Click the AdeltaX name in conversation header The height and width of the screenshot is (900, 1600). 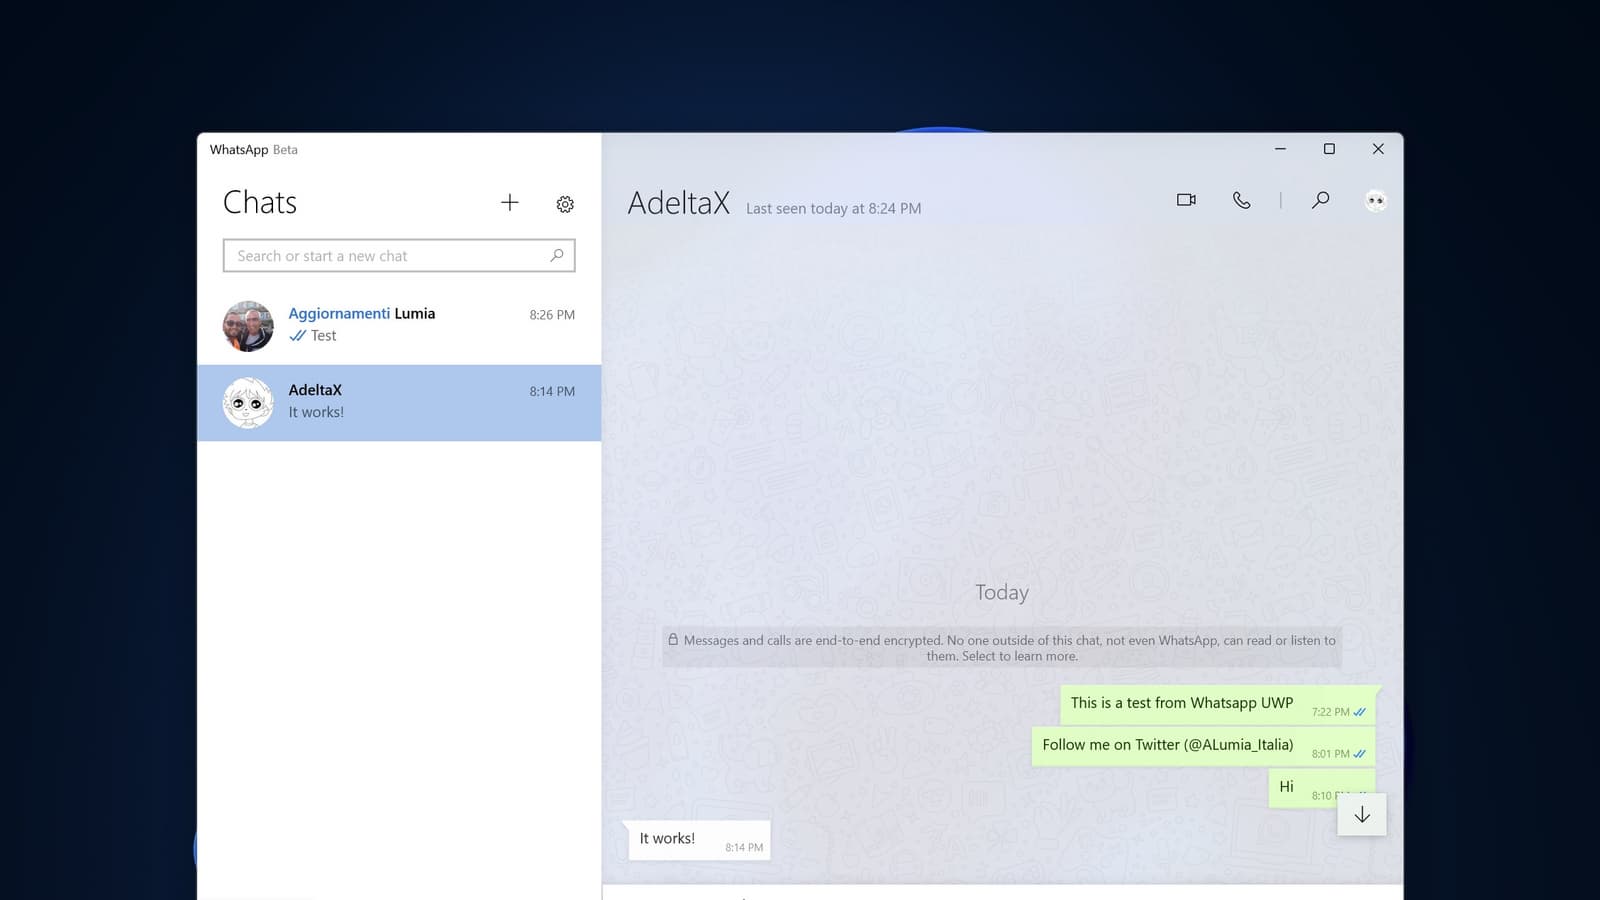(x=679, y=203)
